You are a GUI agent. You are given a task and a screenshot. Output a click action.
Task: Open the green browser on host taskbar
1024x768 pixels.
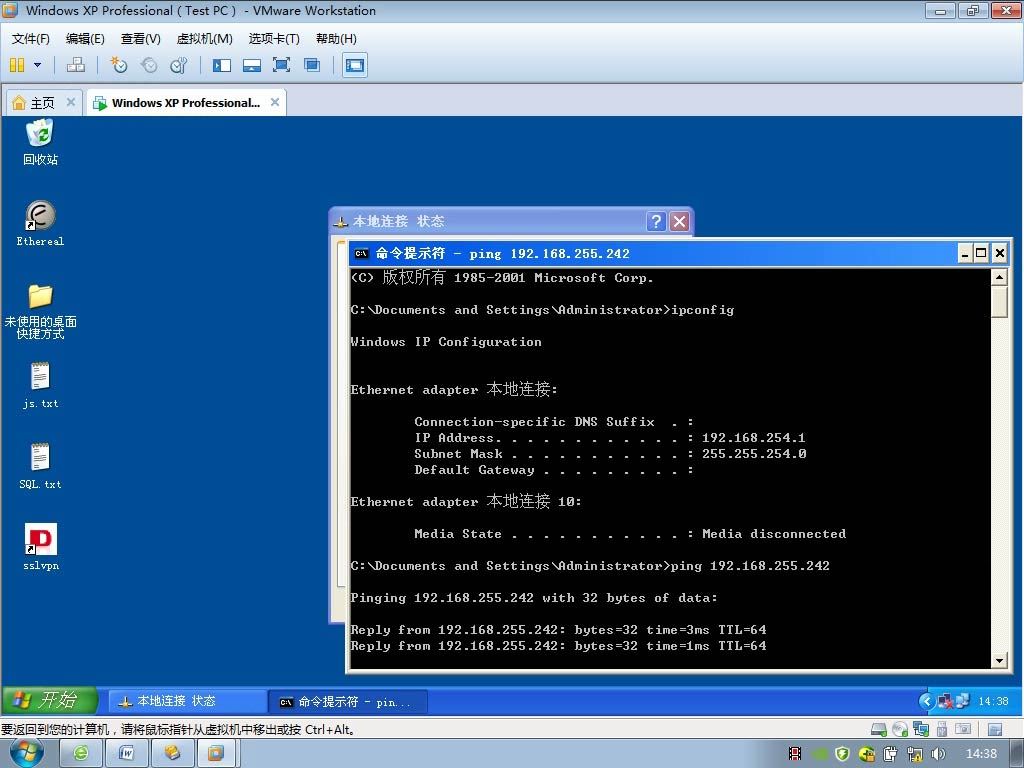(x=80, y=754)
